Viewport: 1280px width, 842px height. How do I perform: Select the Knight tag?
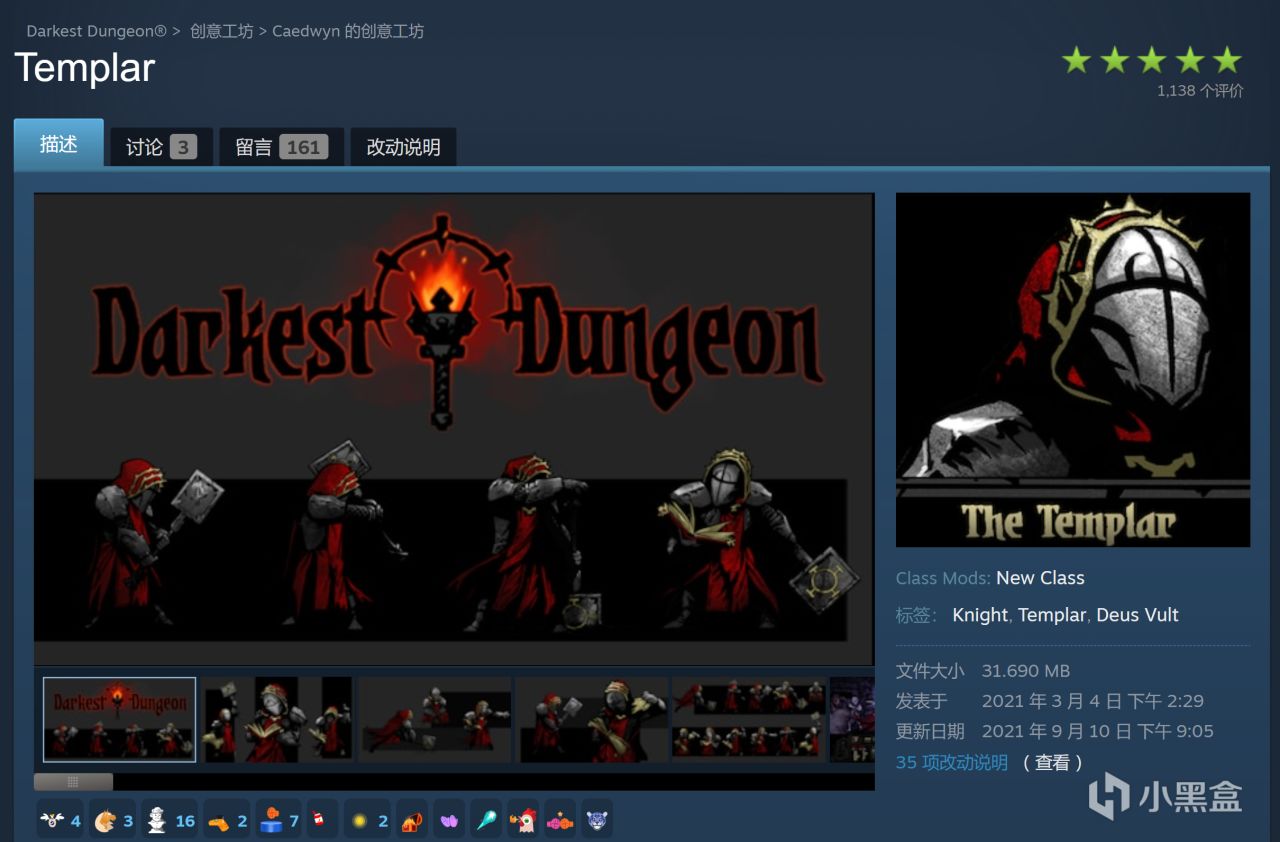point(980,615)
